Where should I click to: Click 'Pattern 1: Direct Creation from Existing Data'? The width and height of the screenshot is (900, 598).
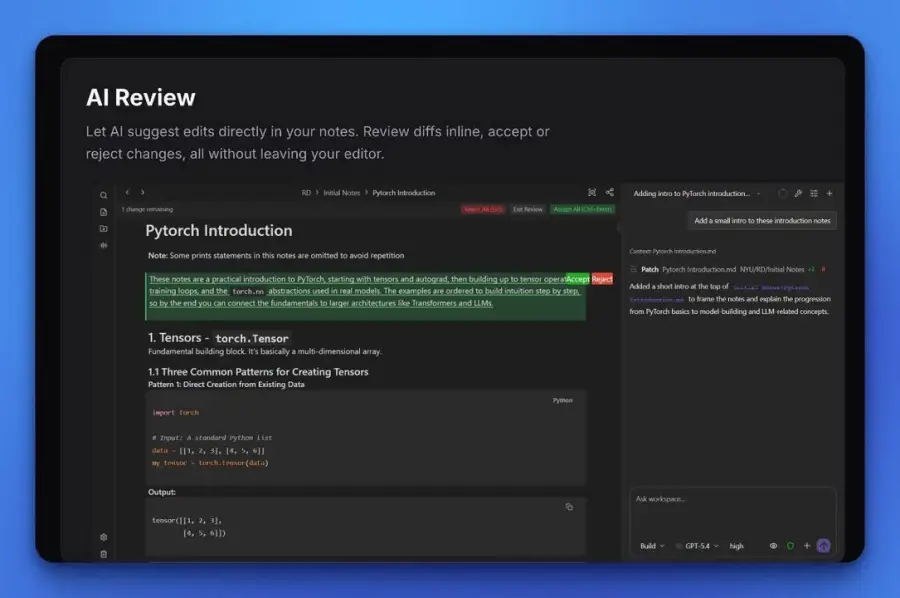226,385
